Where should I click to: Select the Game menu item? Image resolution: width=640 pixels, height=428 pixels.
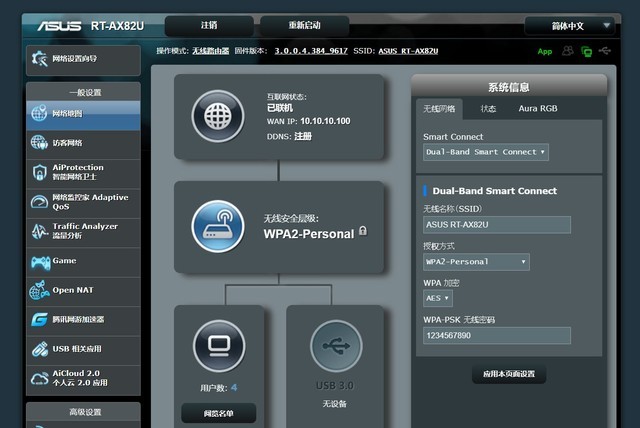(x=83, y=261)
